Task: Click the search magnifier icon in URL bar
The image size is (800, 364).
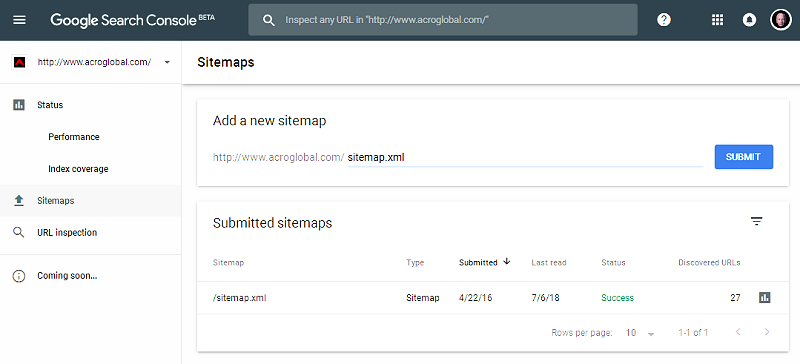Action: [x=268, y=20]
